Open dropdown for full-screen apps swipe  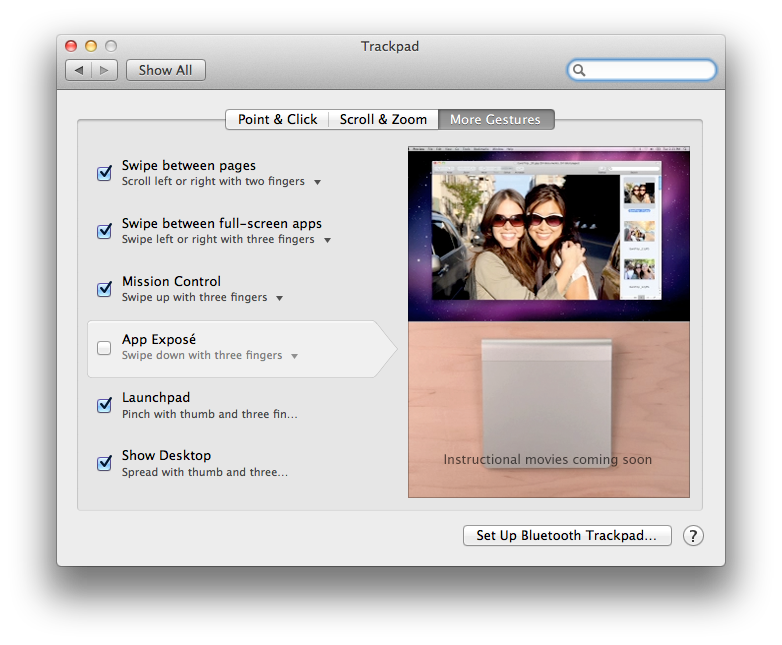[x=327, y=240]
